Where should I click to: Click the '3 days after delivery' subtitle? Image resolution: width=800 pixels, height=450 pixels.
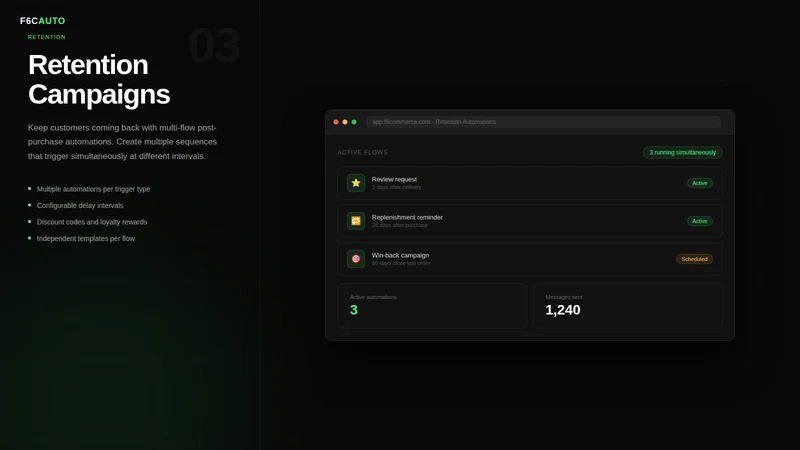396,187
